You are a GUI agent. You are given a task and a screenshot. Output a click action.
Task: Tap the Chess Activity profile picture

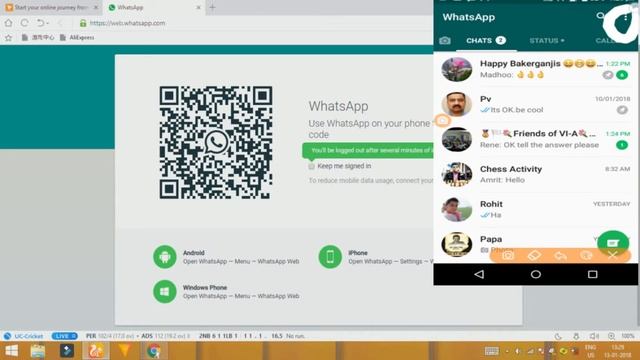tap(457, 174)
